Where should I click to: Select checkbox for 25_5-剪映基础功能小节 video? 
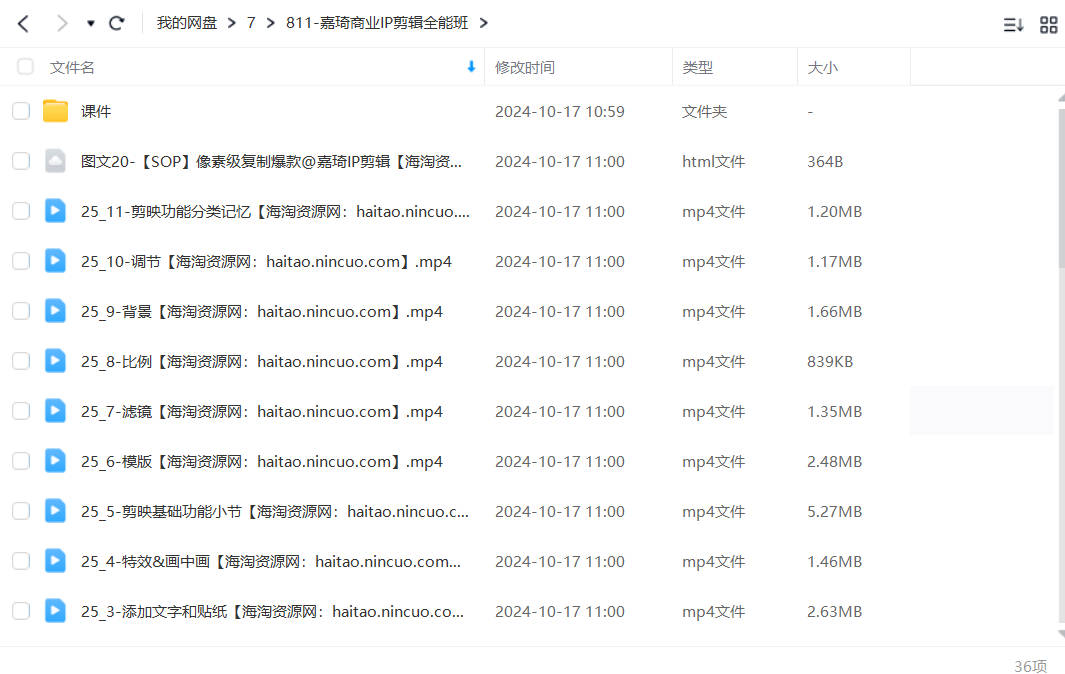[21, 511]
